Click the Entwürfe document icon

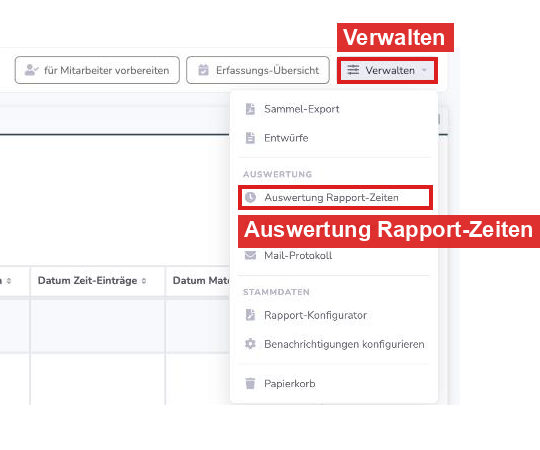pyautogui.click(x=250, y=138)
